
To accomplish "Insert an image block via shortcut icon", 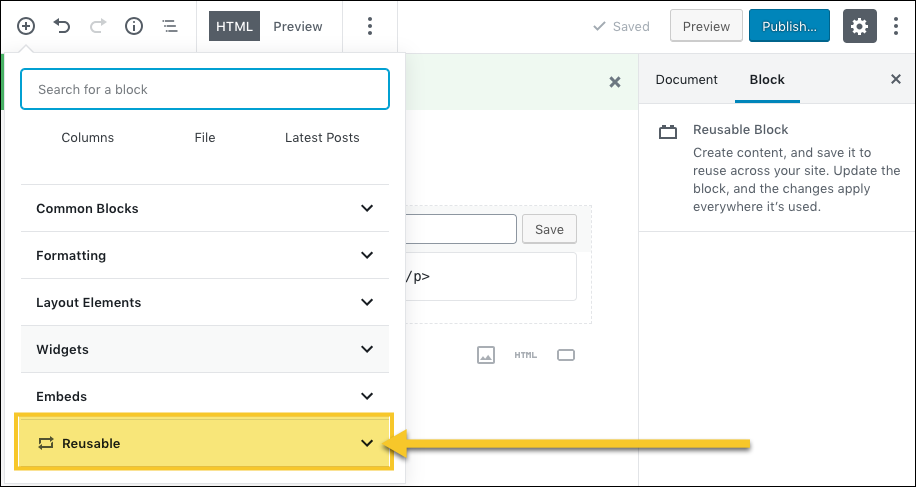I will click(x=486, y=355).
